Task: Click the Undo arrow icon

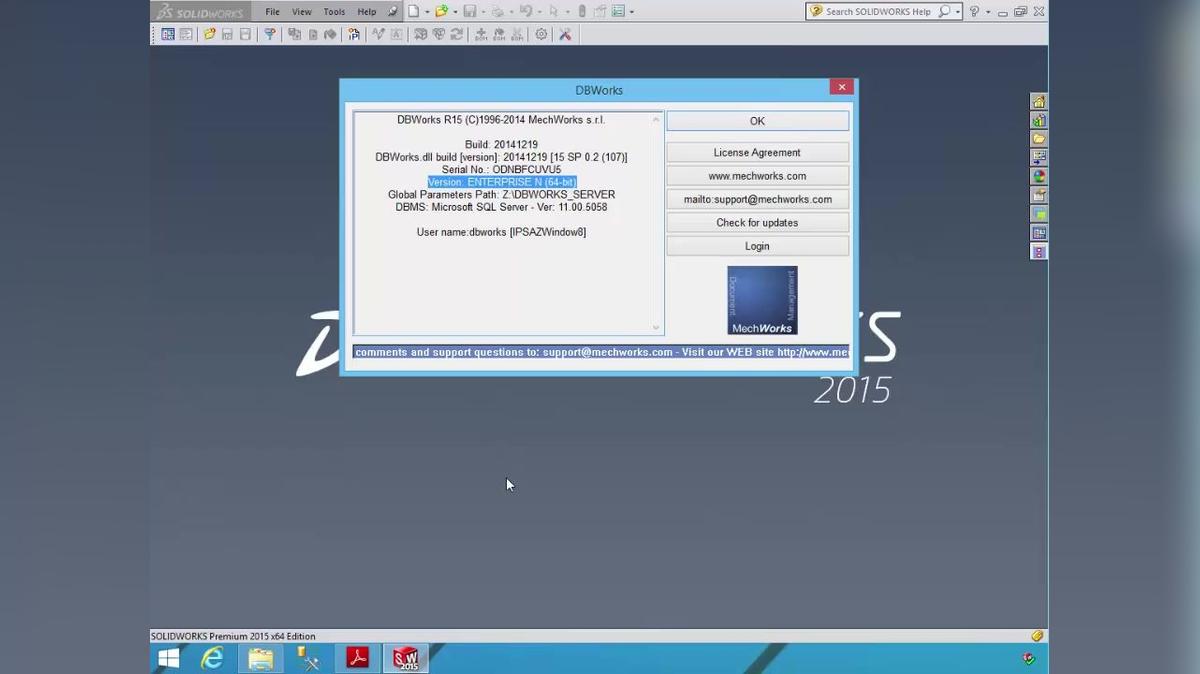Action: pos(525,12)
